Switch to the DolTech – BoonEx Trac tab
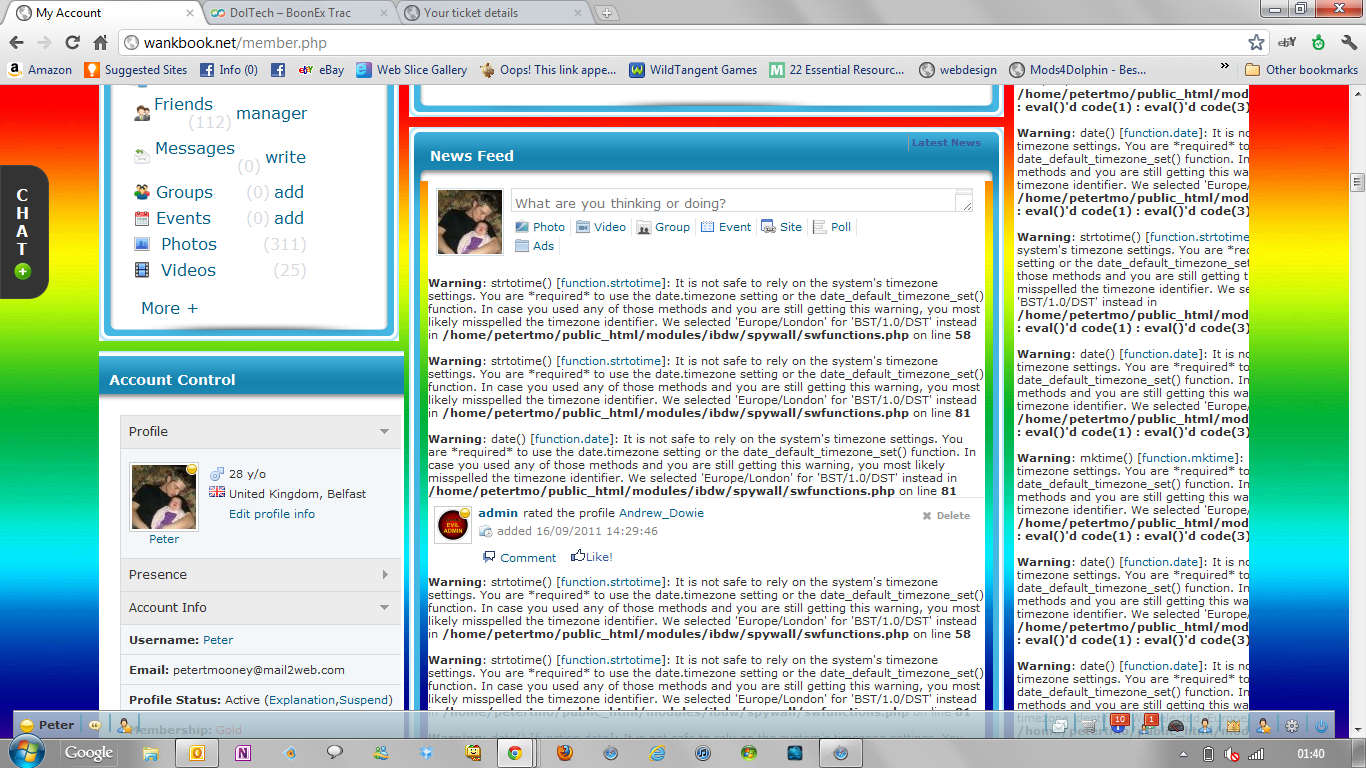1366x768 pixels. [x=298, y=13]
